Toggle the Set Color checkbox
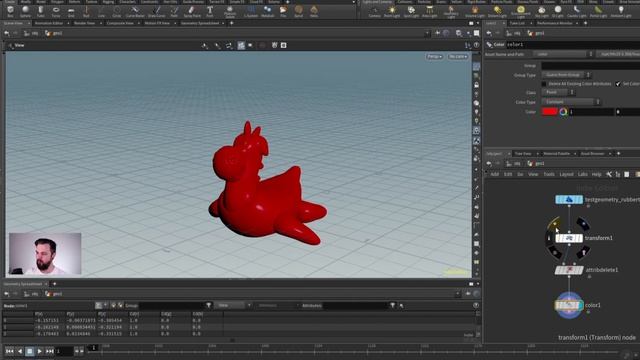640x360 pixels. pyautogui.click(x=618, y=84)
